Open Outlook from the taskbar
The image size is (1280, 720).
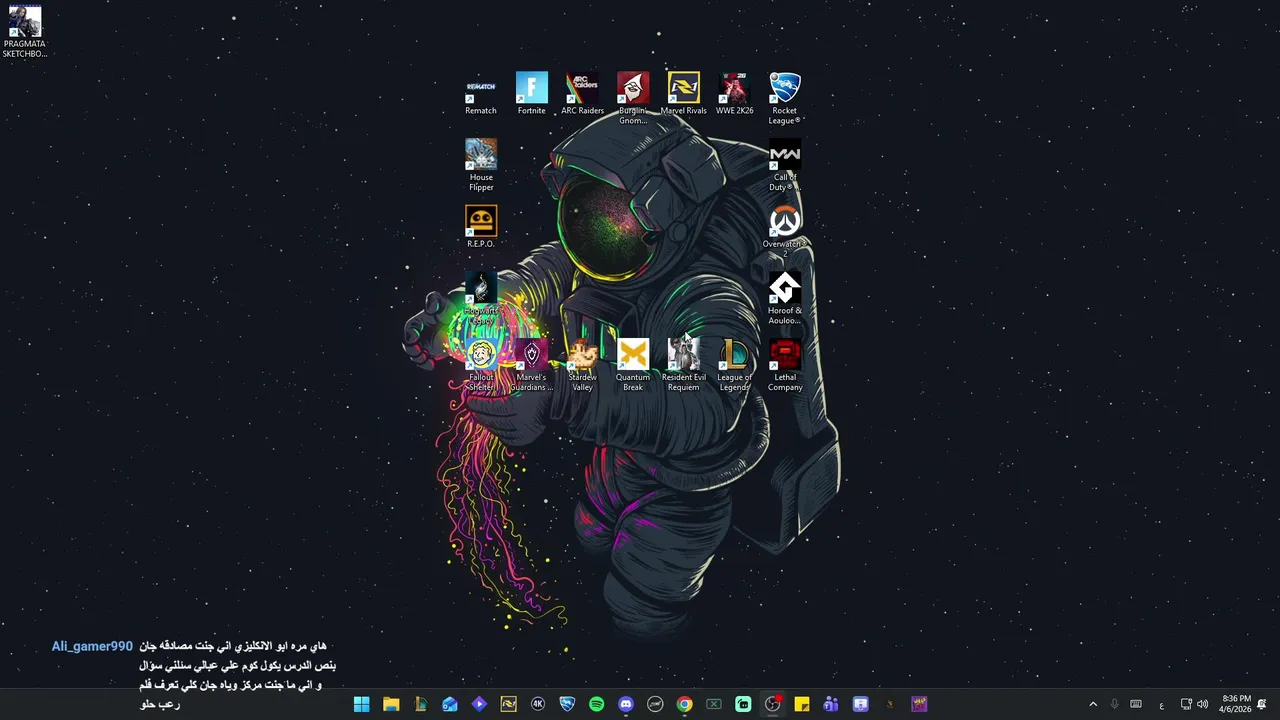[450, 704]
